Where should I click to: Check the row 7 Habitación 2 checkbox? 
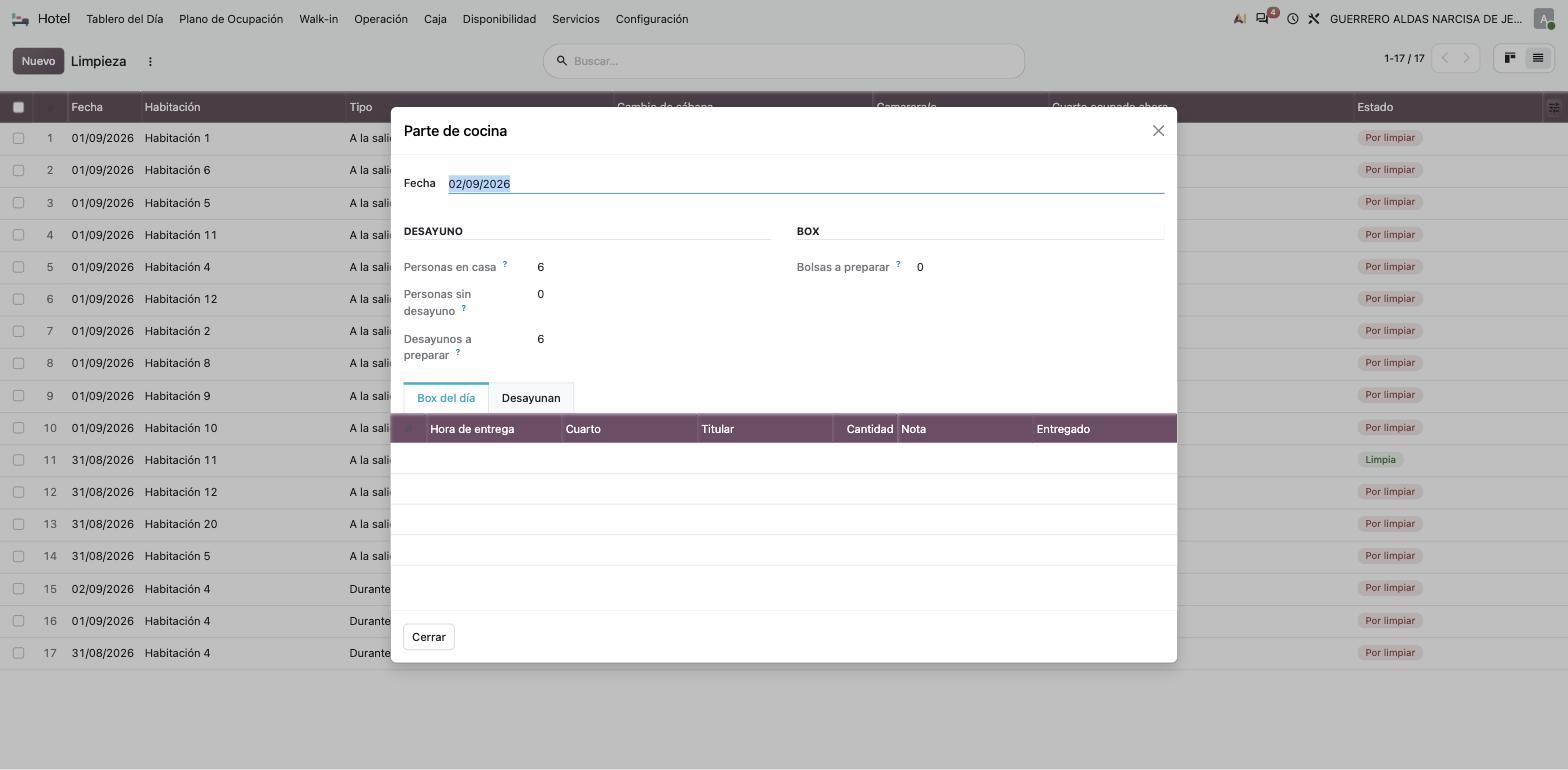point(18,331)
